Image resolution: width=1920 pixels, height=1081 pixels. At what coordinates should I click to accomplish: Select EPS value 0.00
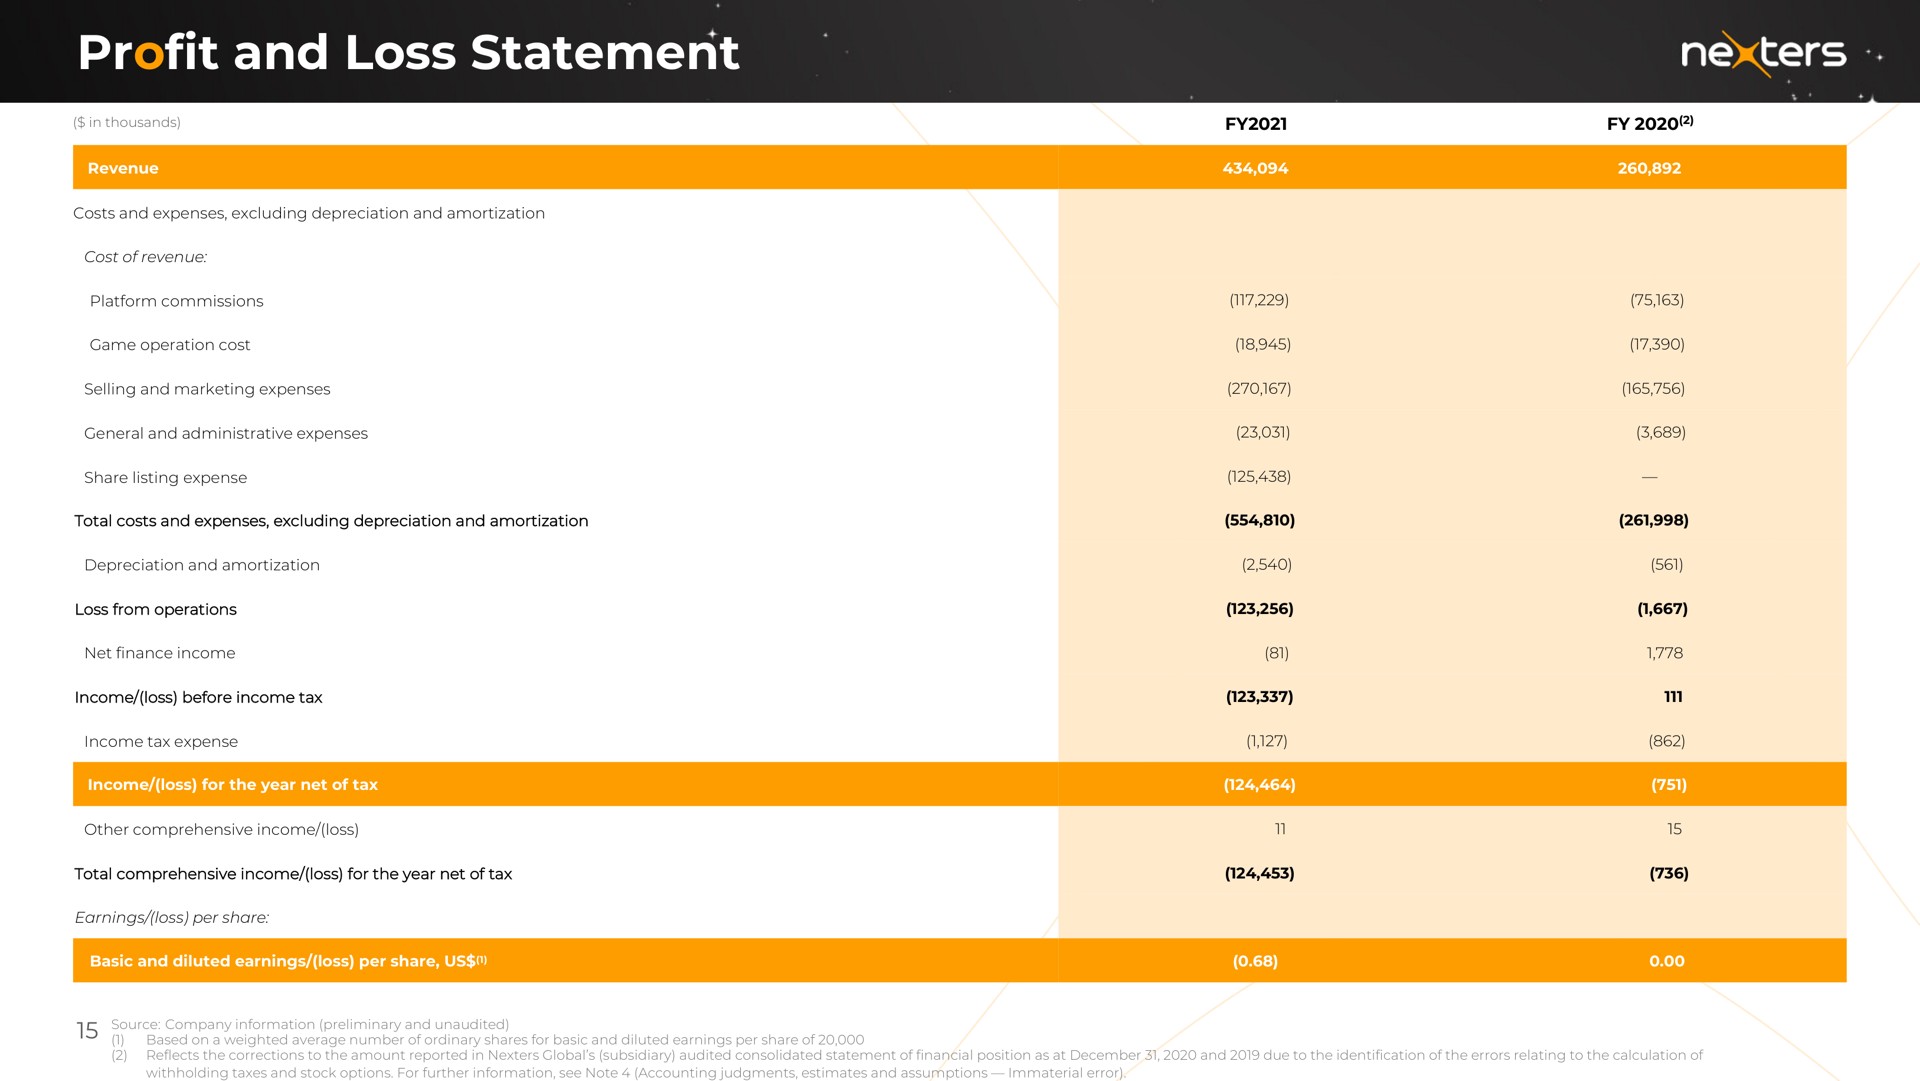(x=1667, y=961)
